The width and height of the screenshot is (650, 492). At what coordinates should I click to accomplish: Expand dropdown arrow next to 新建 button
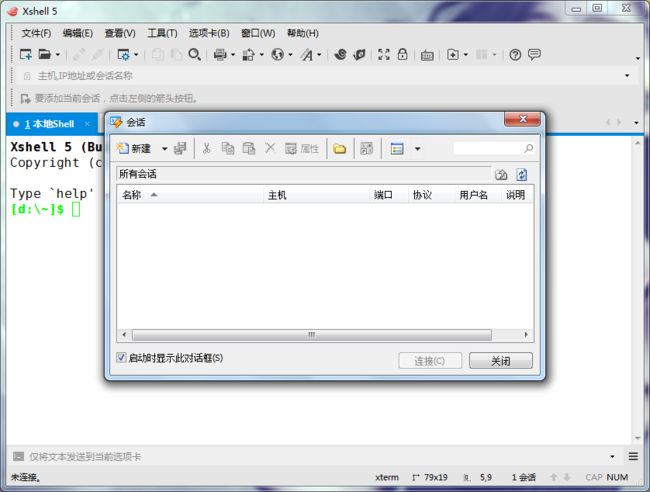tap(164, 148)
